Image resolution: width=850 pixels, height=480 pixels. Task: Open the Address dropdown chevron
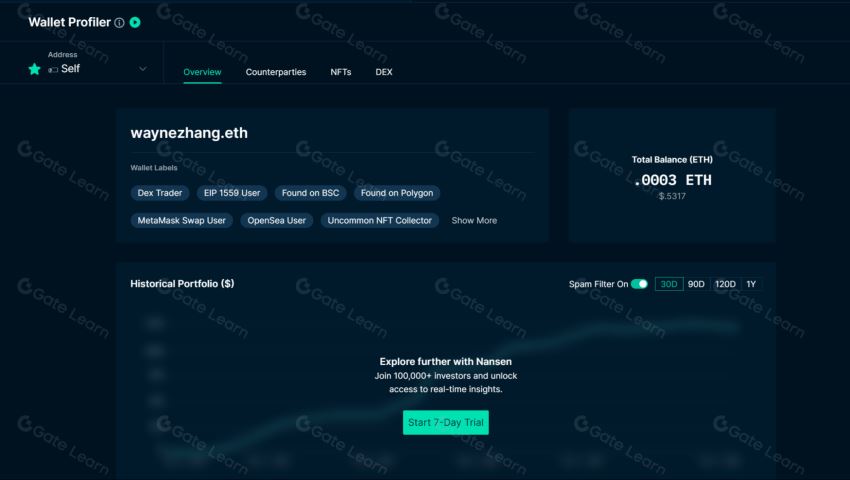point(143,69)
